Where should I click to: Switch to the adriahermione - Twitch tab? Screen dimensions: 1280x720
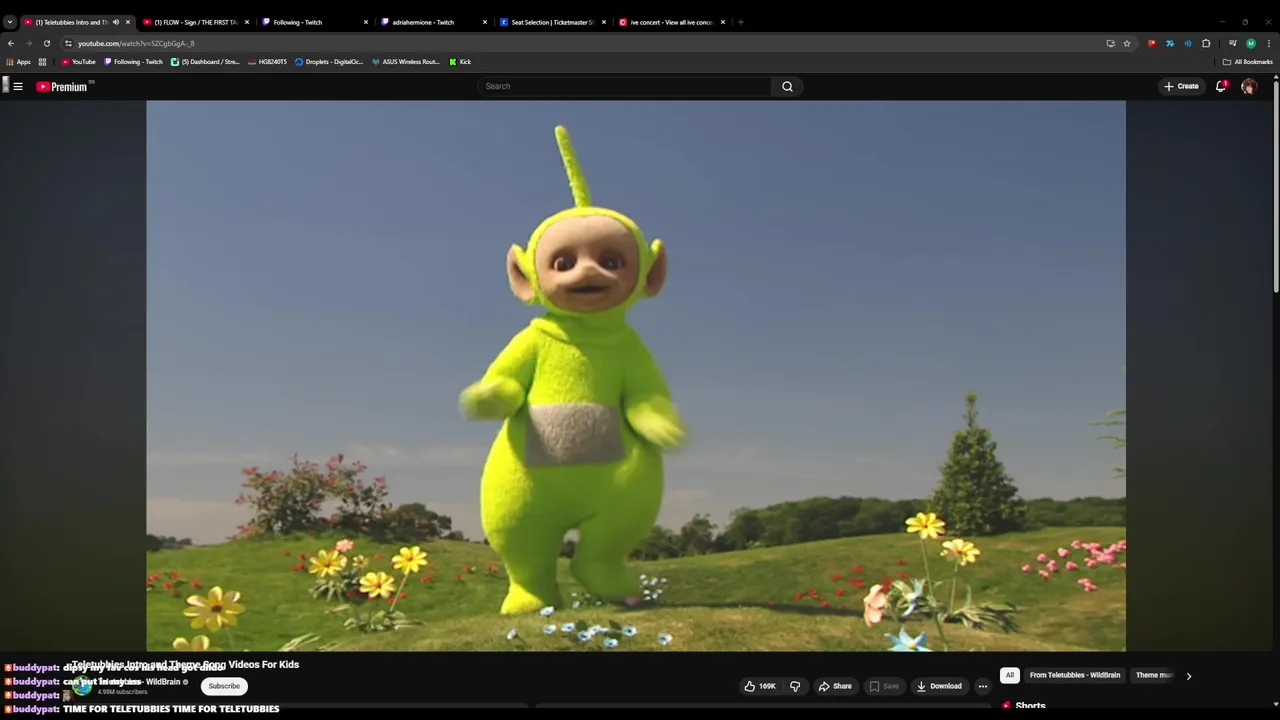433,22
